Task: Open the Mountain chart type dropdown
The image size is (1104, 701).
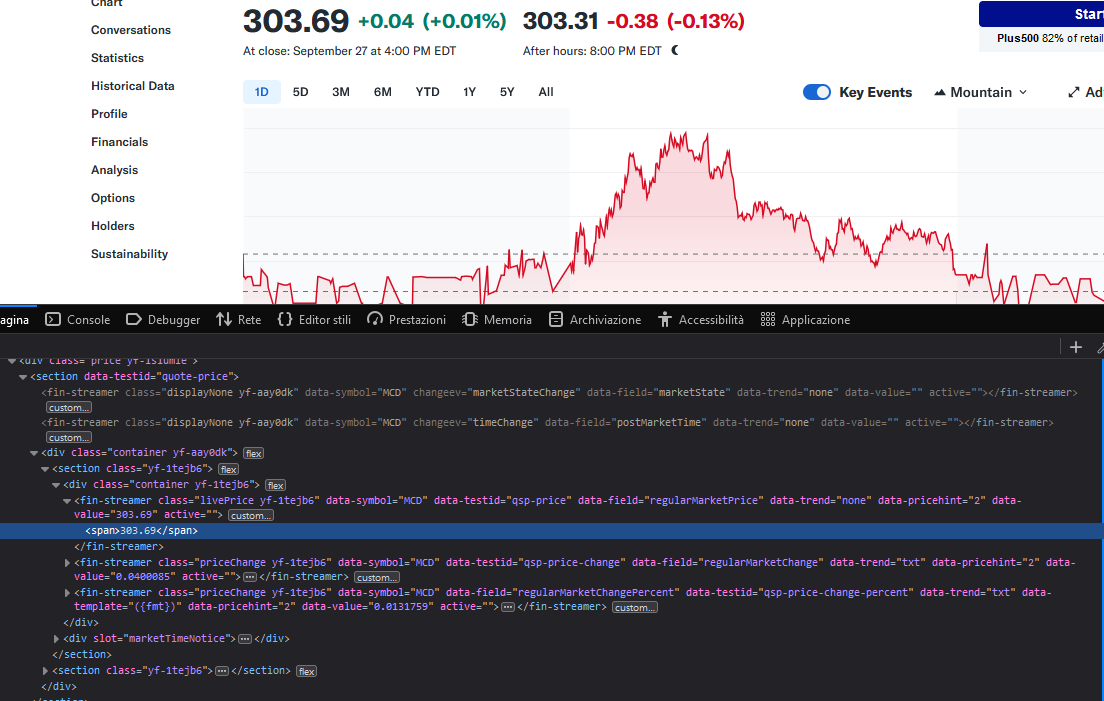Action: [x=981, y=92]
